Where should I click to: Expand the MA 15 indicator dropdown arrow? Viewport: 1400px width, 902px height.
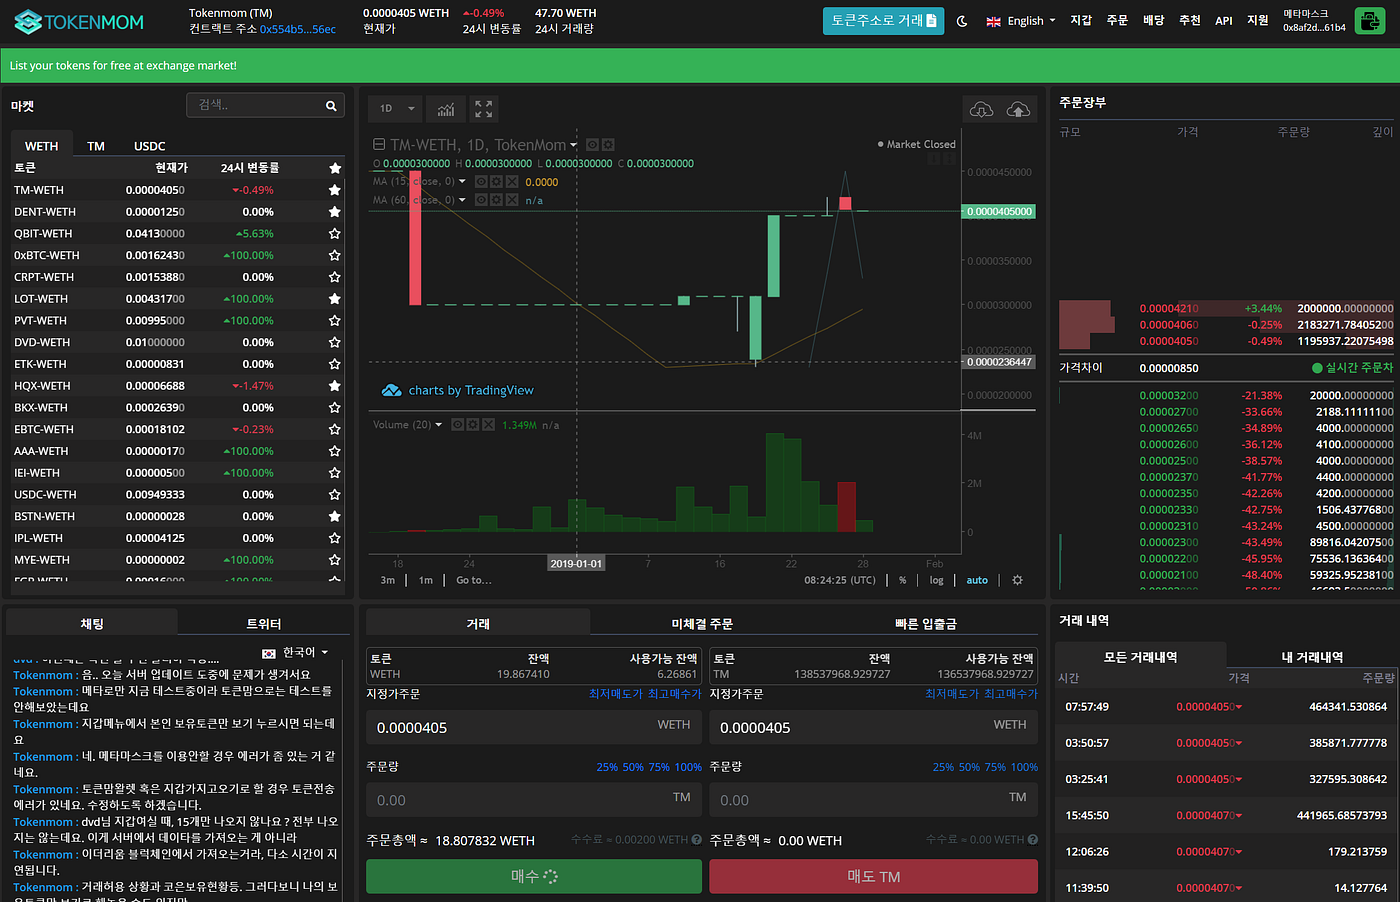pos(462,182)
